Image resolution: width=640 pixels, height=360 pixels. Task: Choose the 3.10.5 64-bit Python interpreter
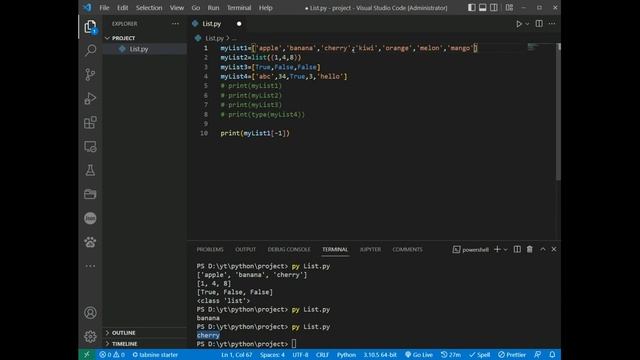380,355
